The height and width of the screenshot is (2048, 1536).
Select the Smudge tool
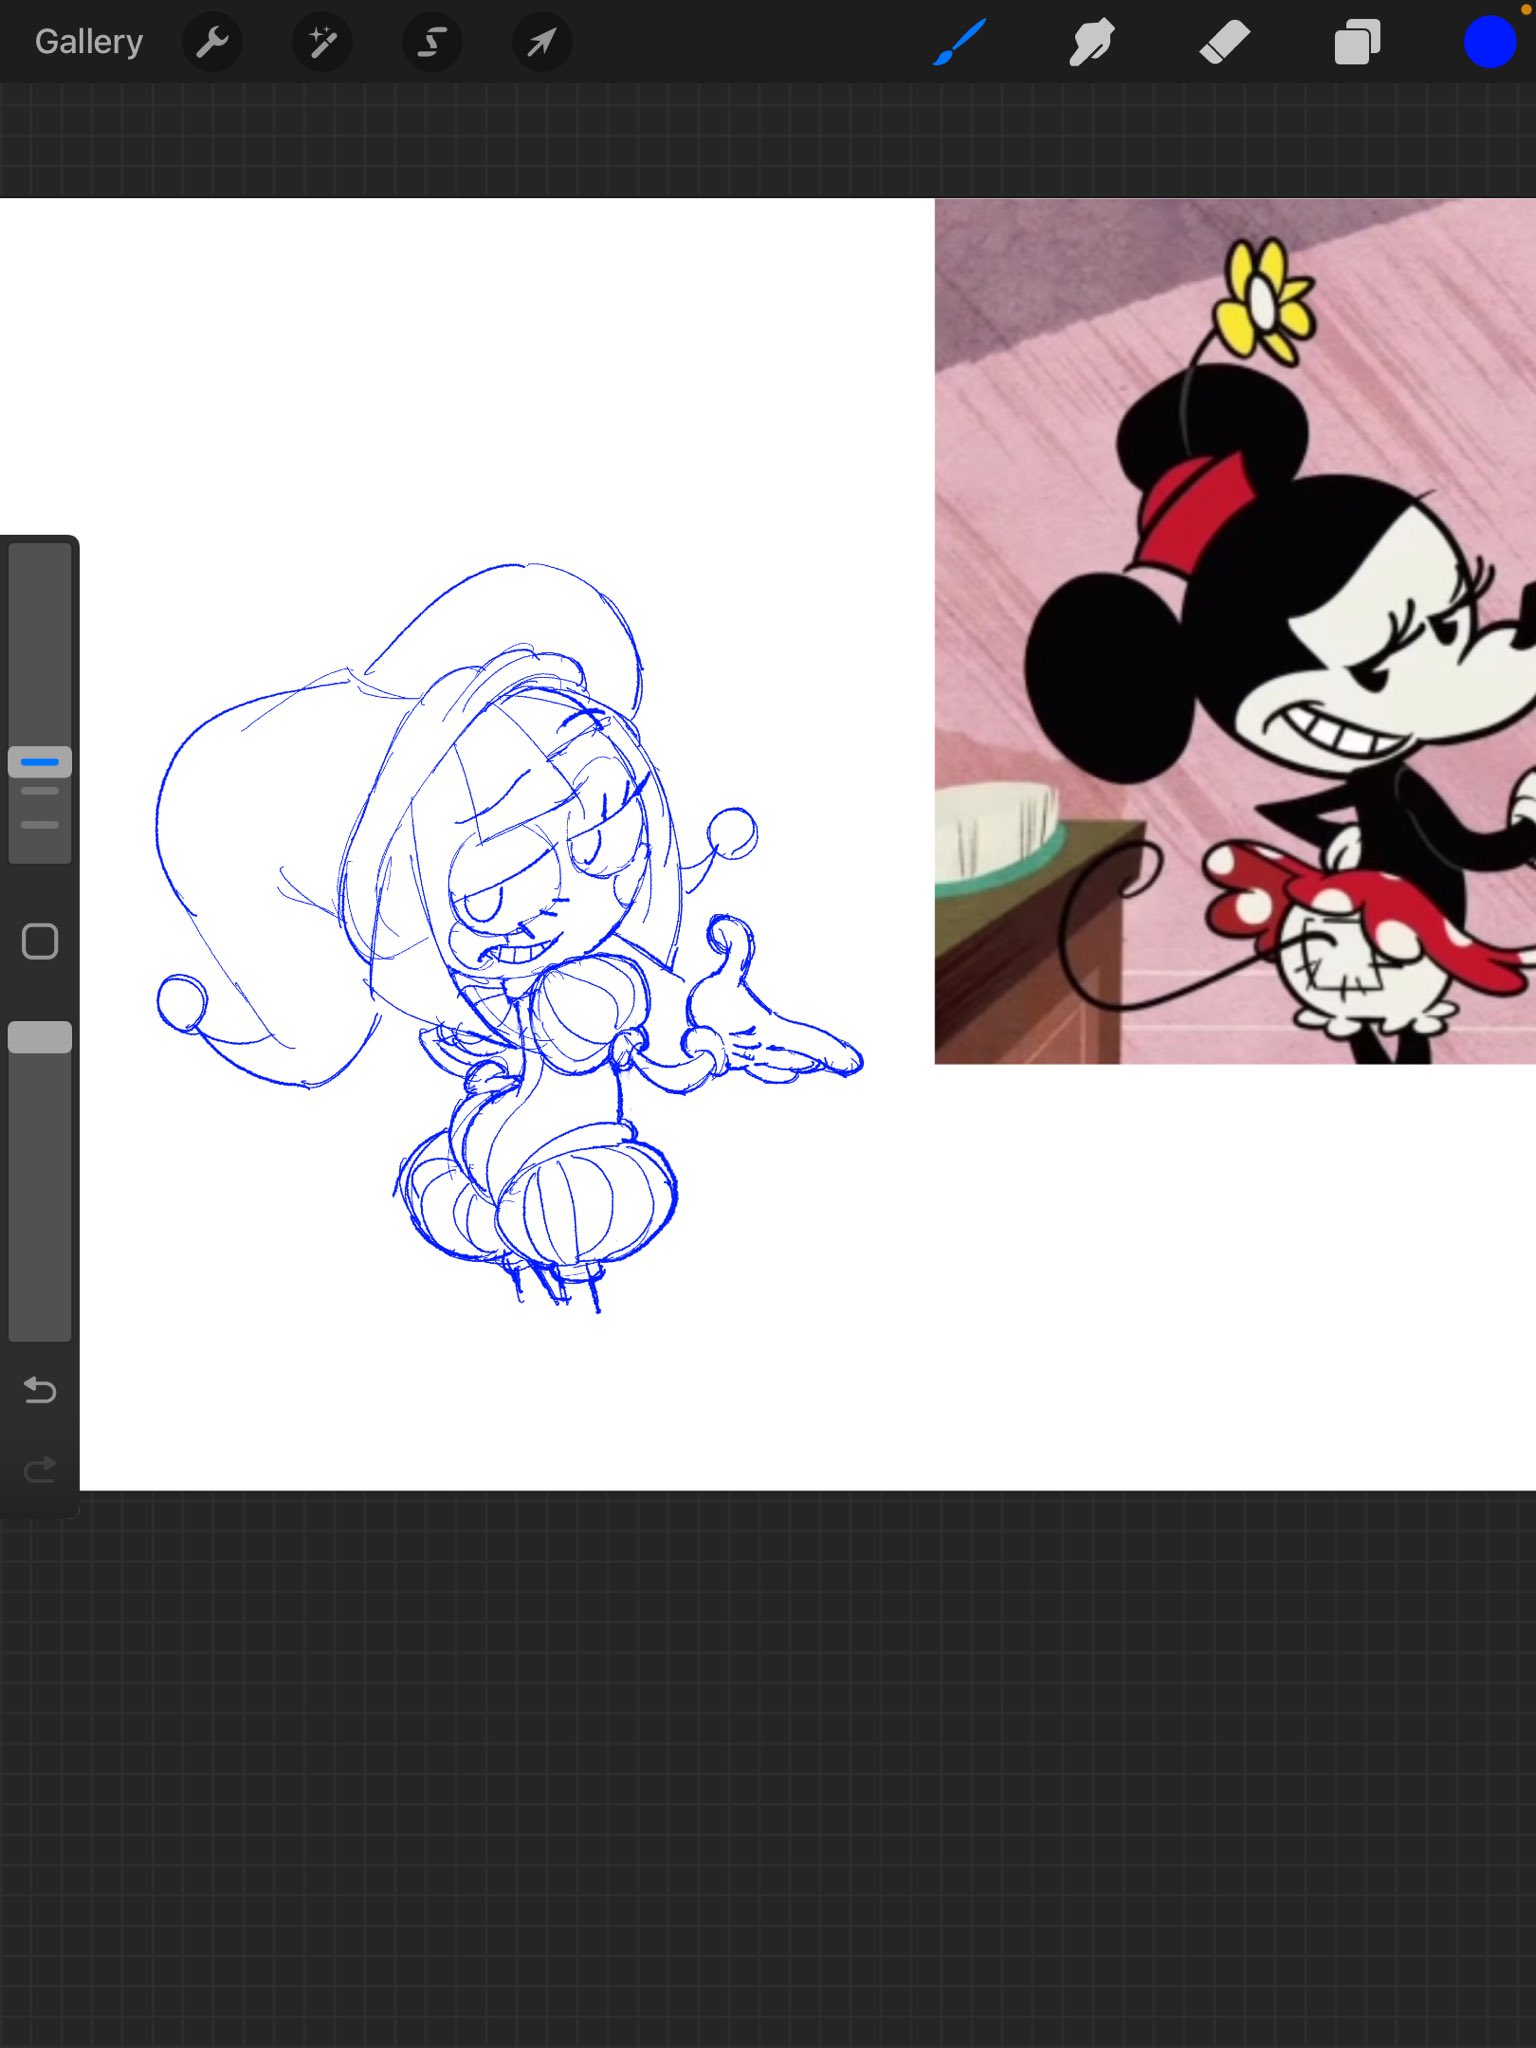pyautogui.click(x=1091, y=43)
